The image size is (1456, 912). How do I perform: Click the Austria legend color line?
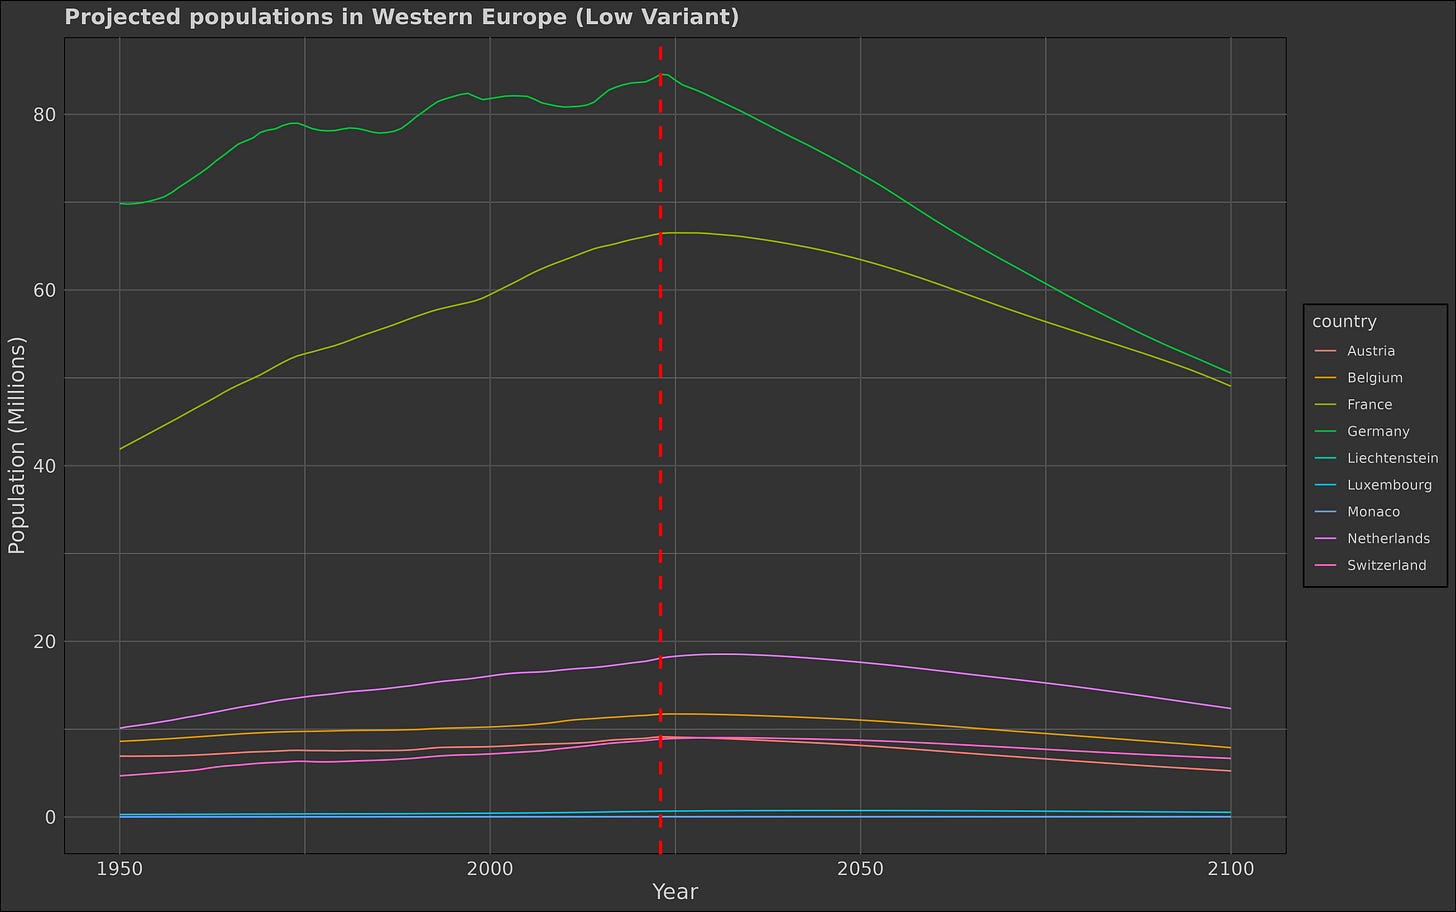point(1325,351)
